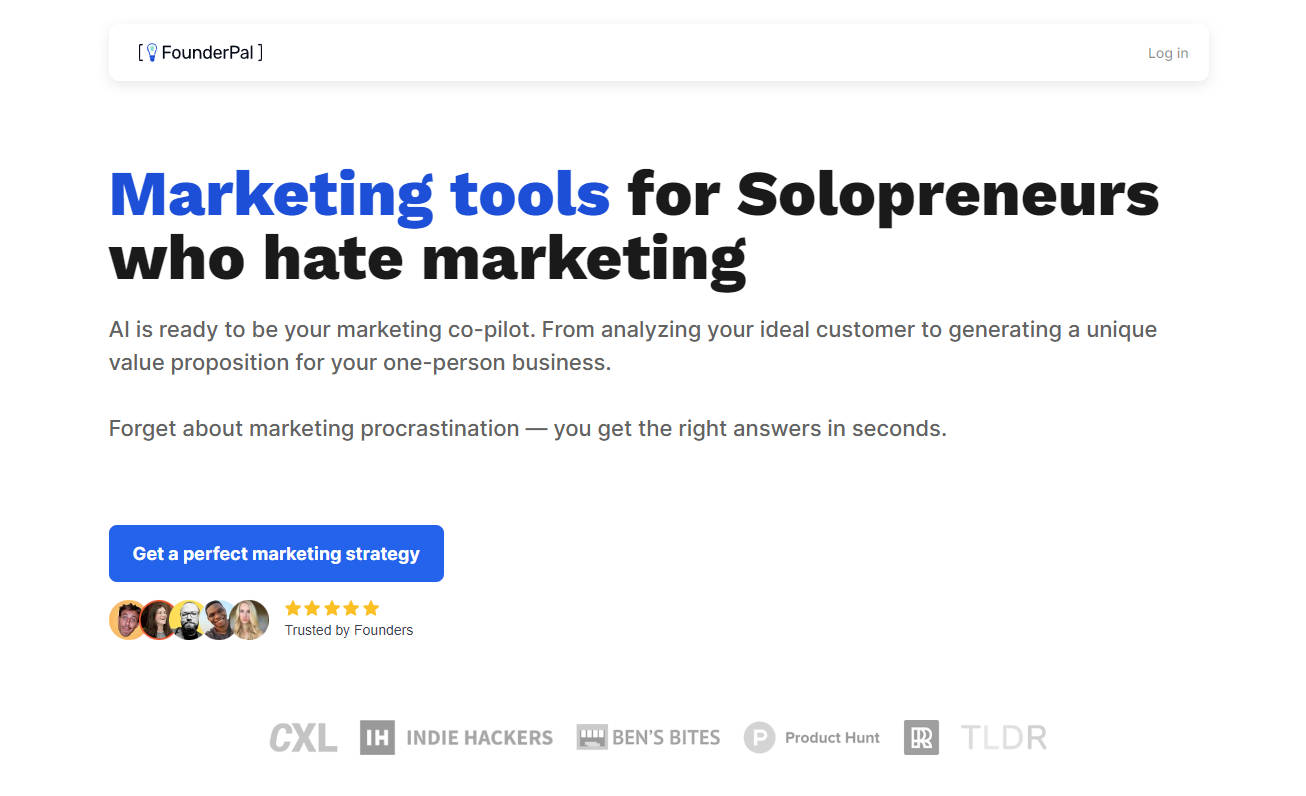Click the Product Hunt circular P icon
The image size is (1306, 796).
[x=760, y=738]
